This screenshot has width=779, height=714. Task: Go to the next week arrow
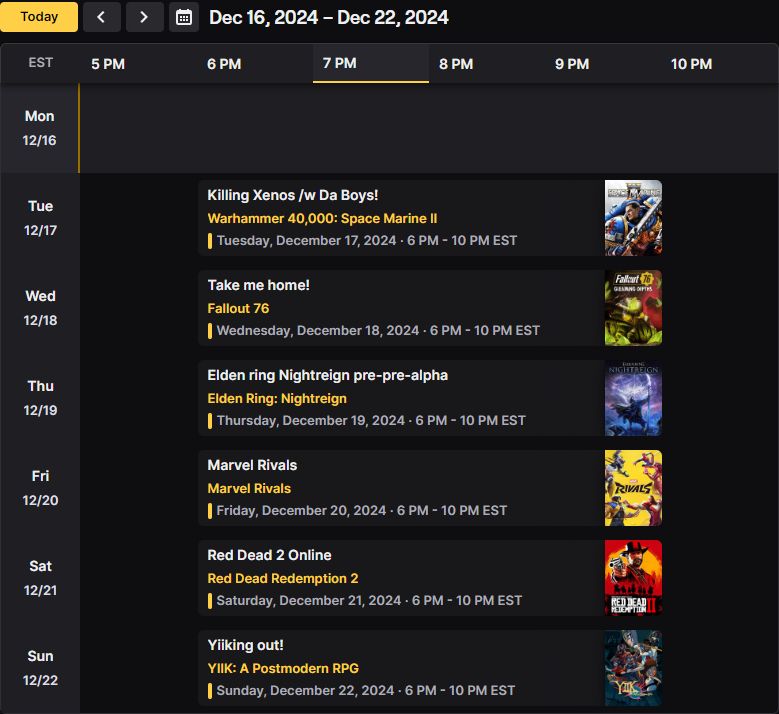(x=145, y=17)
